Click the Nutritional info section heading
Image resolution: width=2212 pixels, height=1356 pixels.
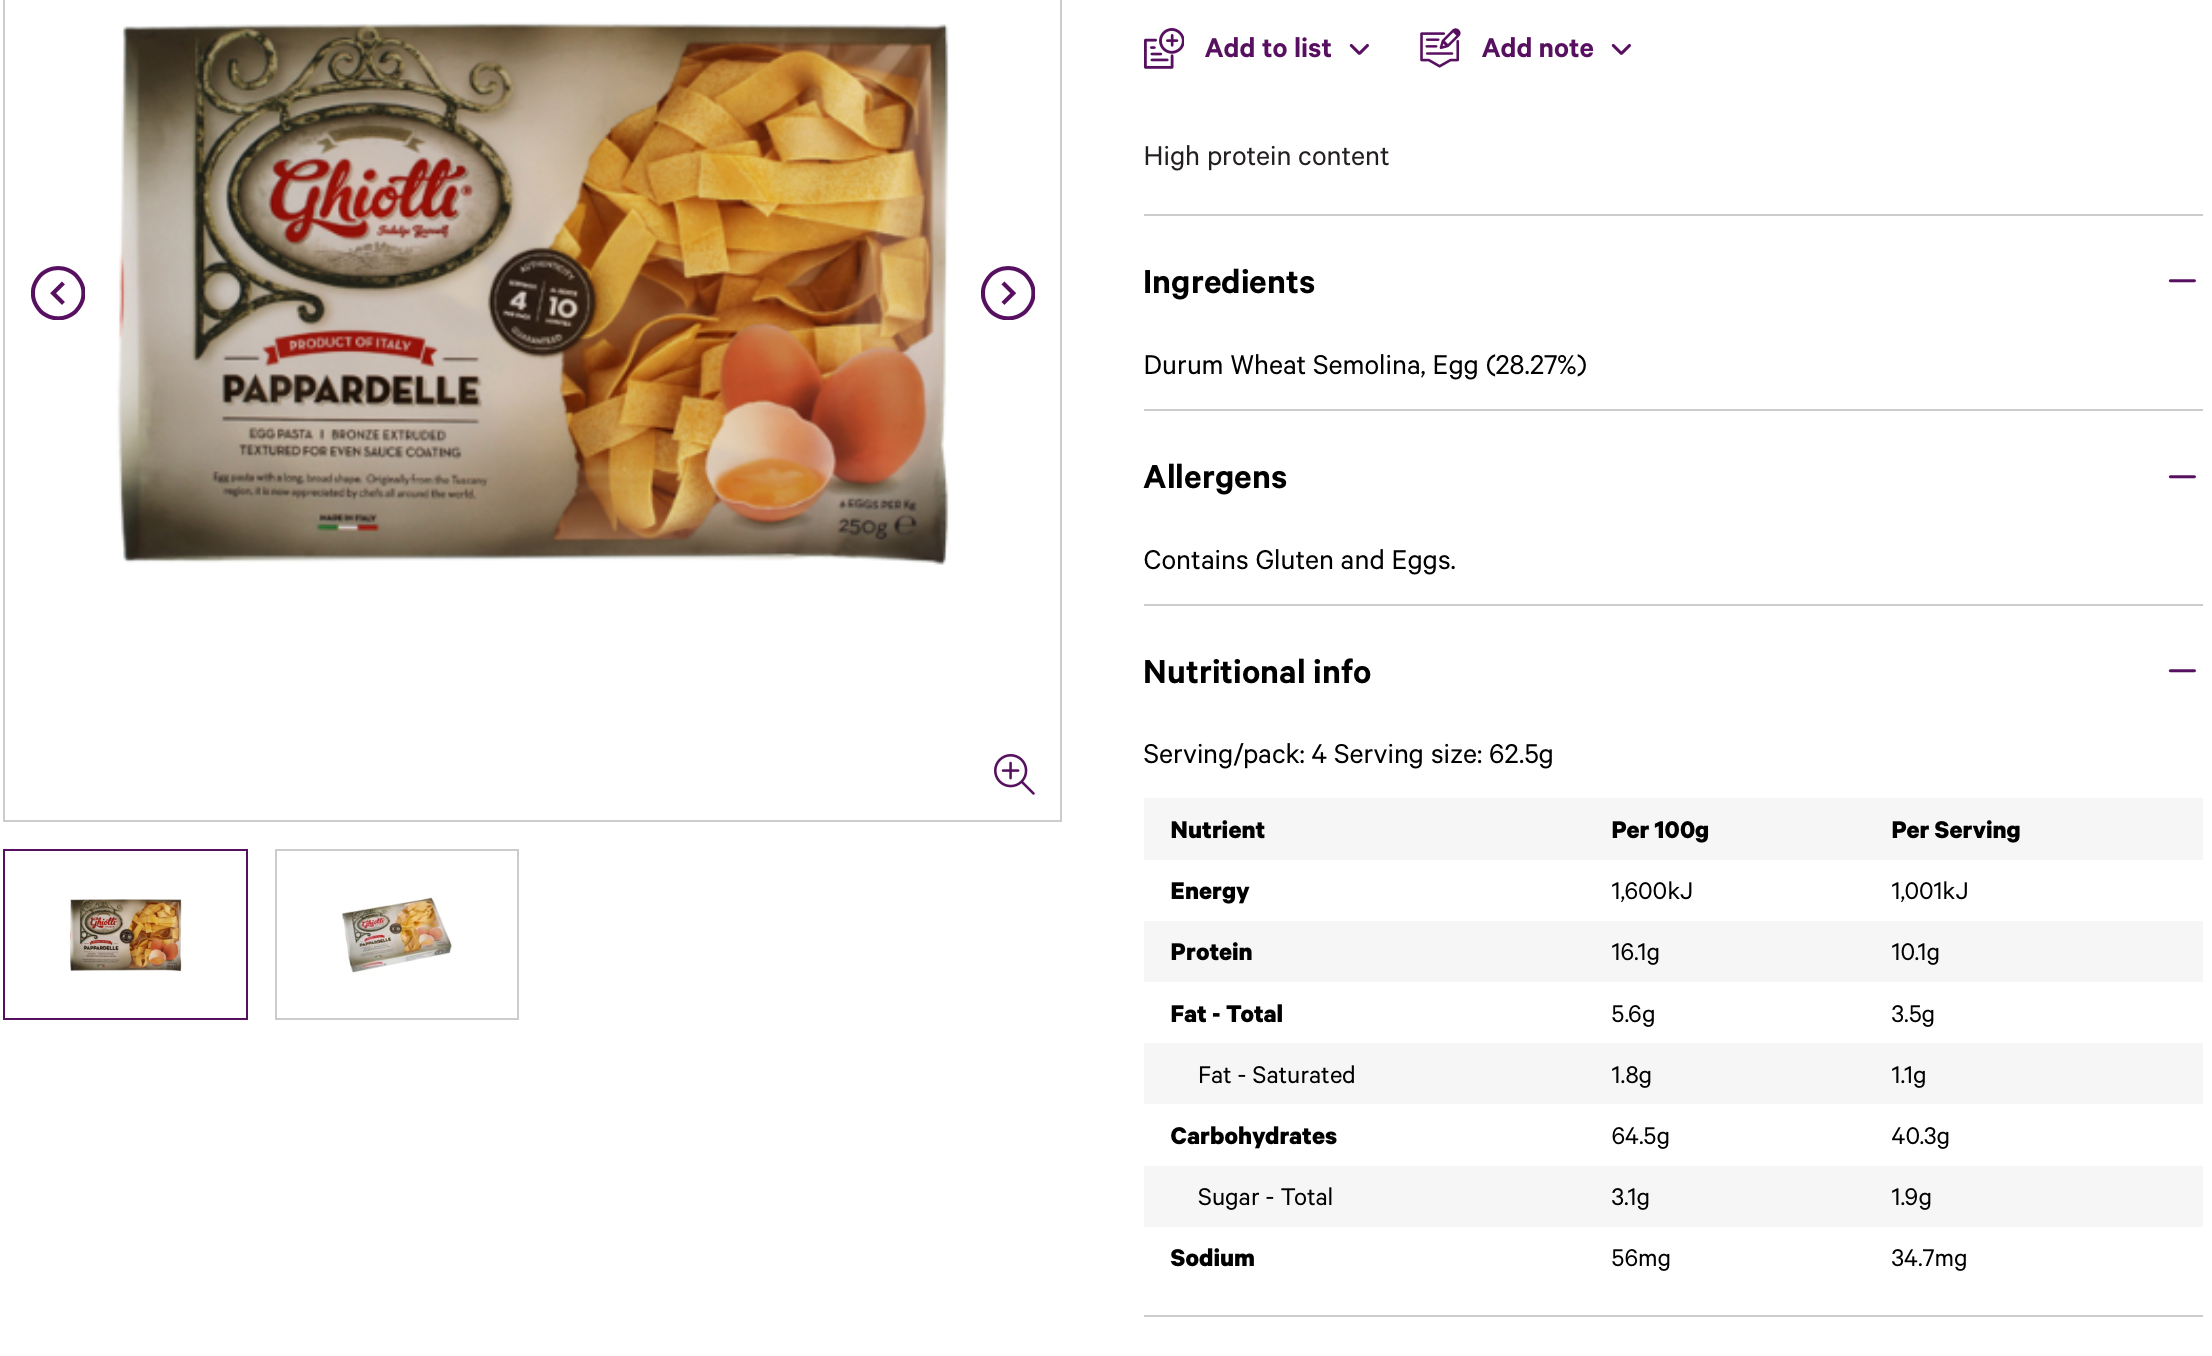(1257, 672)
